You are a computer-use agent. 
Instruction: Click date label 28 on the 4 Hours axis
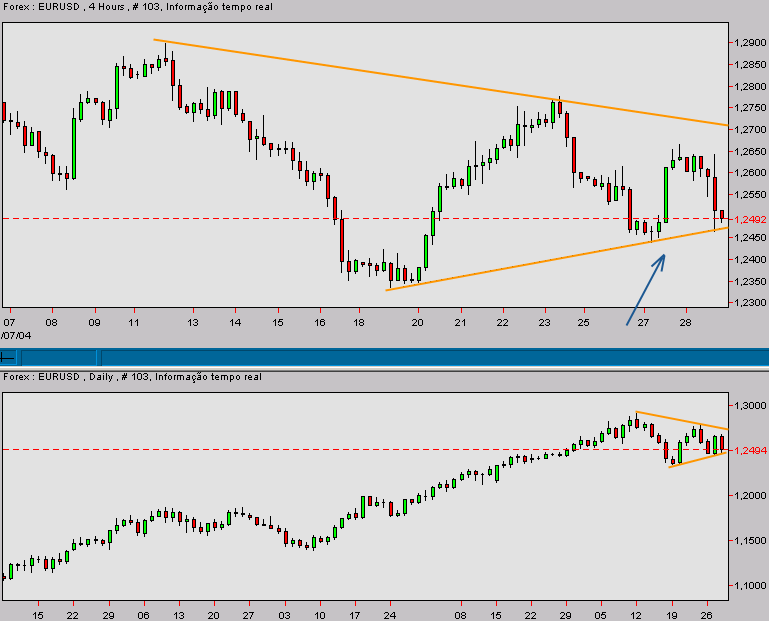[x=685, y=322]
